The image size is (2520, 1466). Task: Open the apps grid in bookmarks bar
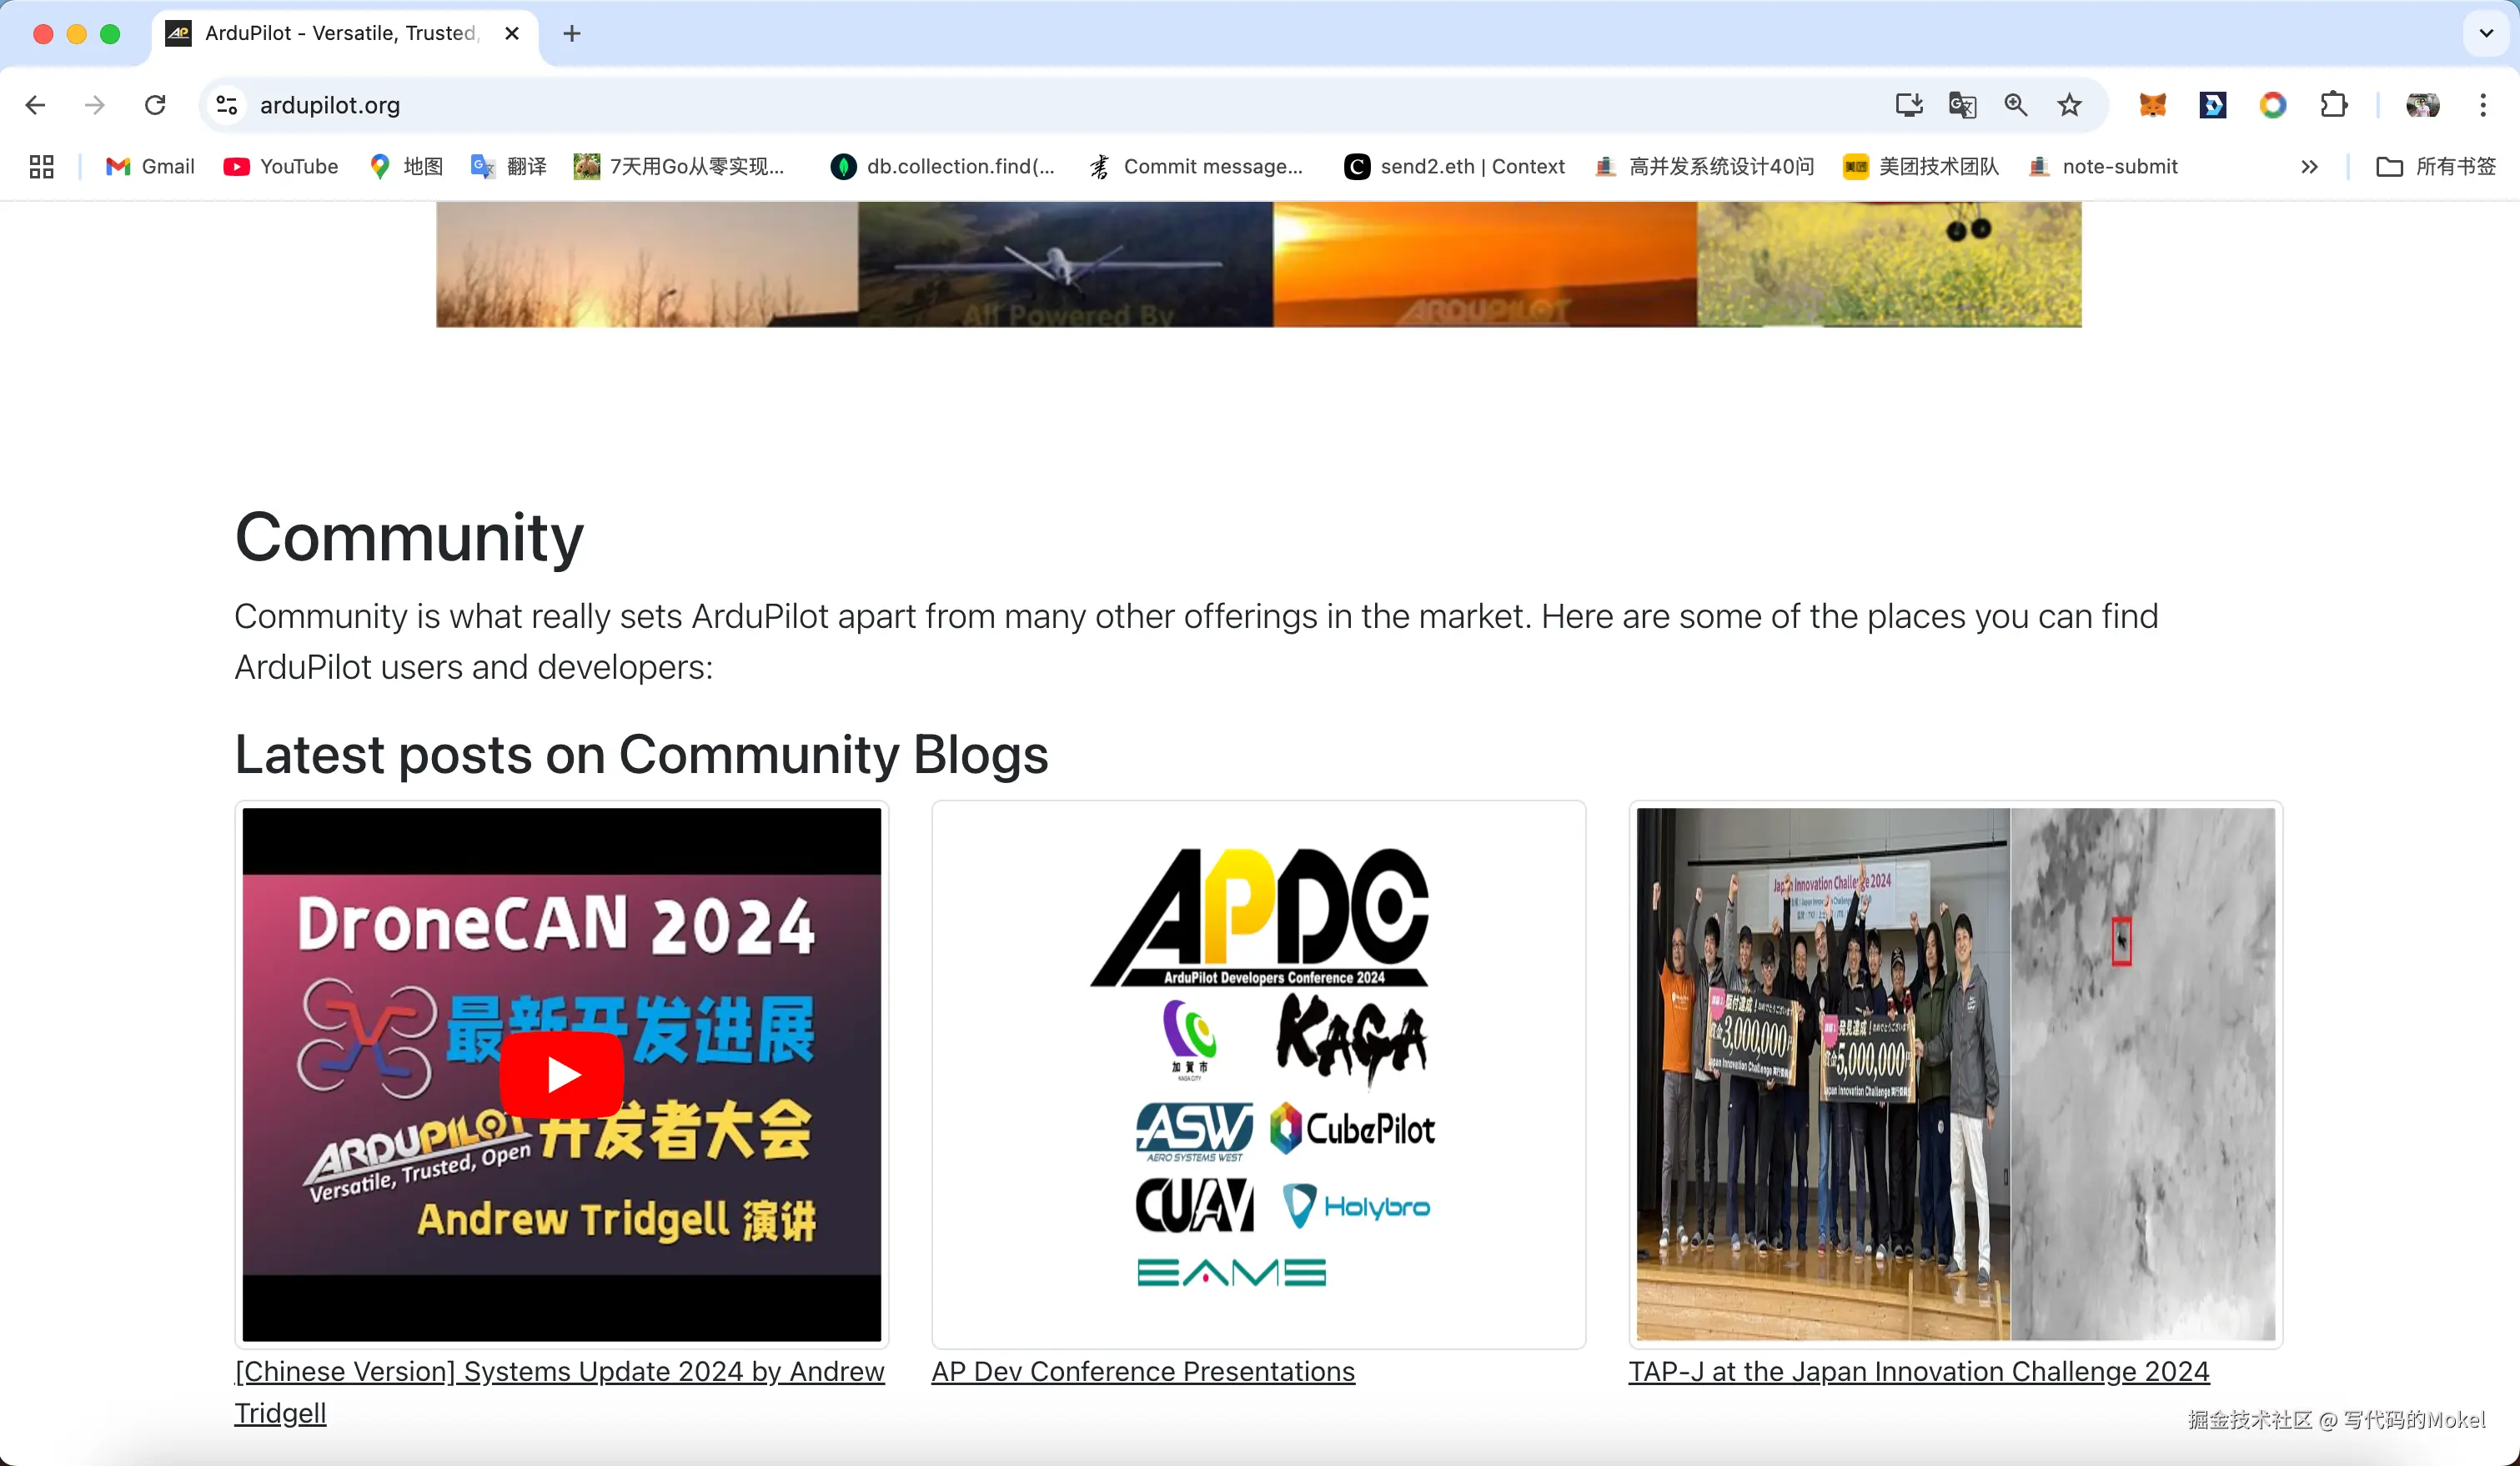pos(41,166)
